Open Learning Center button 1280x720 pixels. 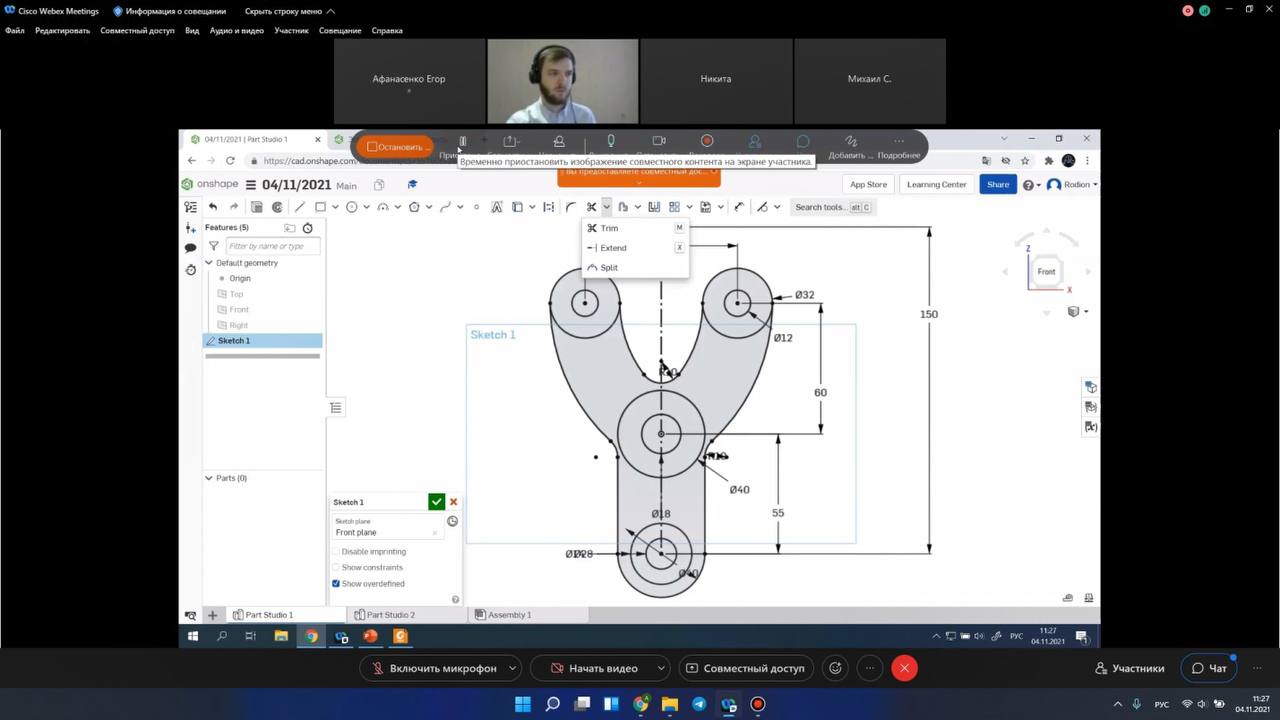click(937, 184)
